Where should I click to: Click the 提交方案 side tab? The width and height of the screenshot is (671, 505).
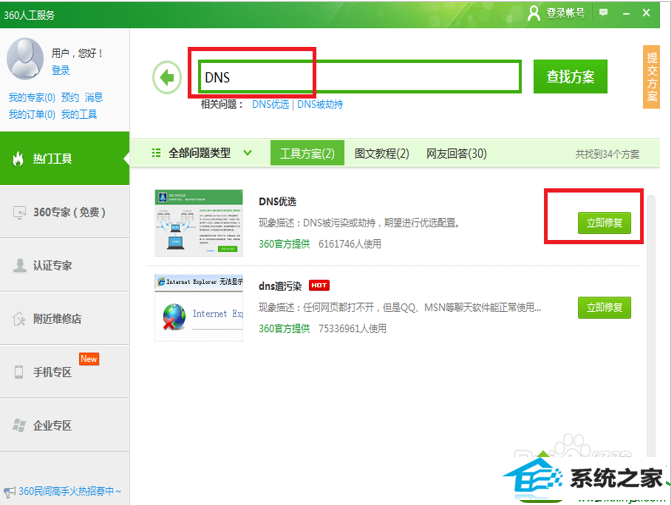pyautogui.click(x=651, y=77)
